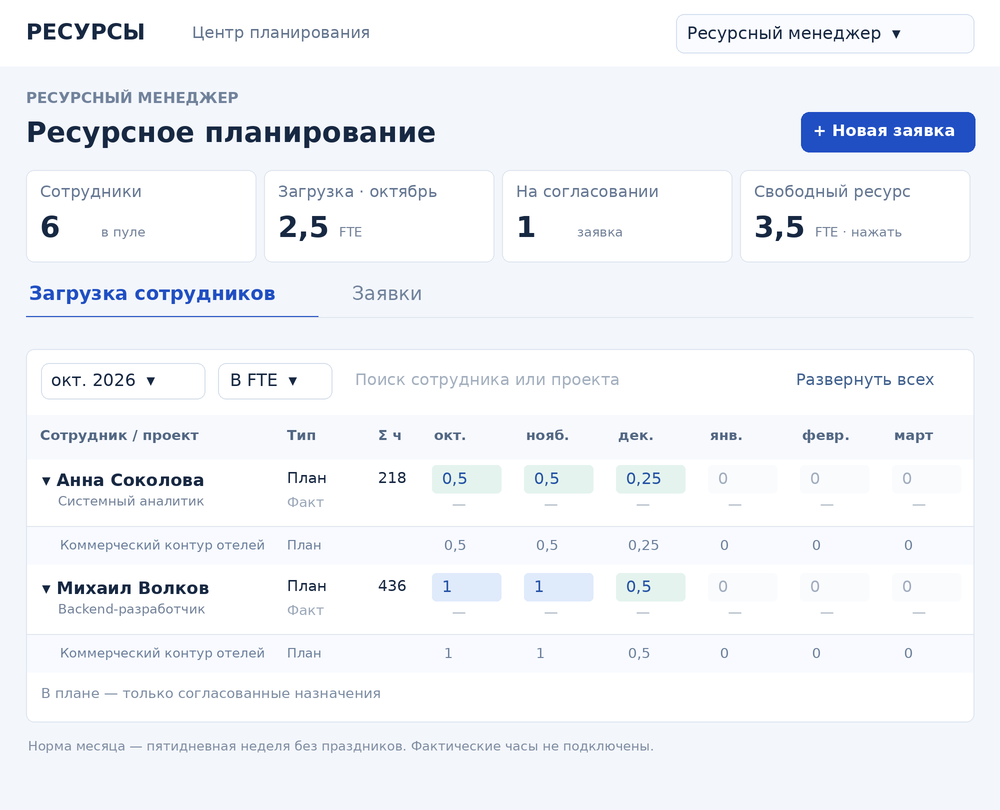
Task: Select the Загрузка · октябрь 2,5 FTE card
Action: 379,216
